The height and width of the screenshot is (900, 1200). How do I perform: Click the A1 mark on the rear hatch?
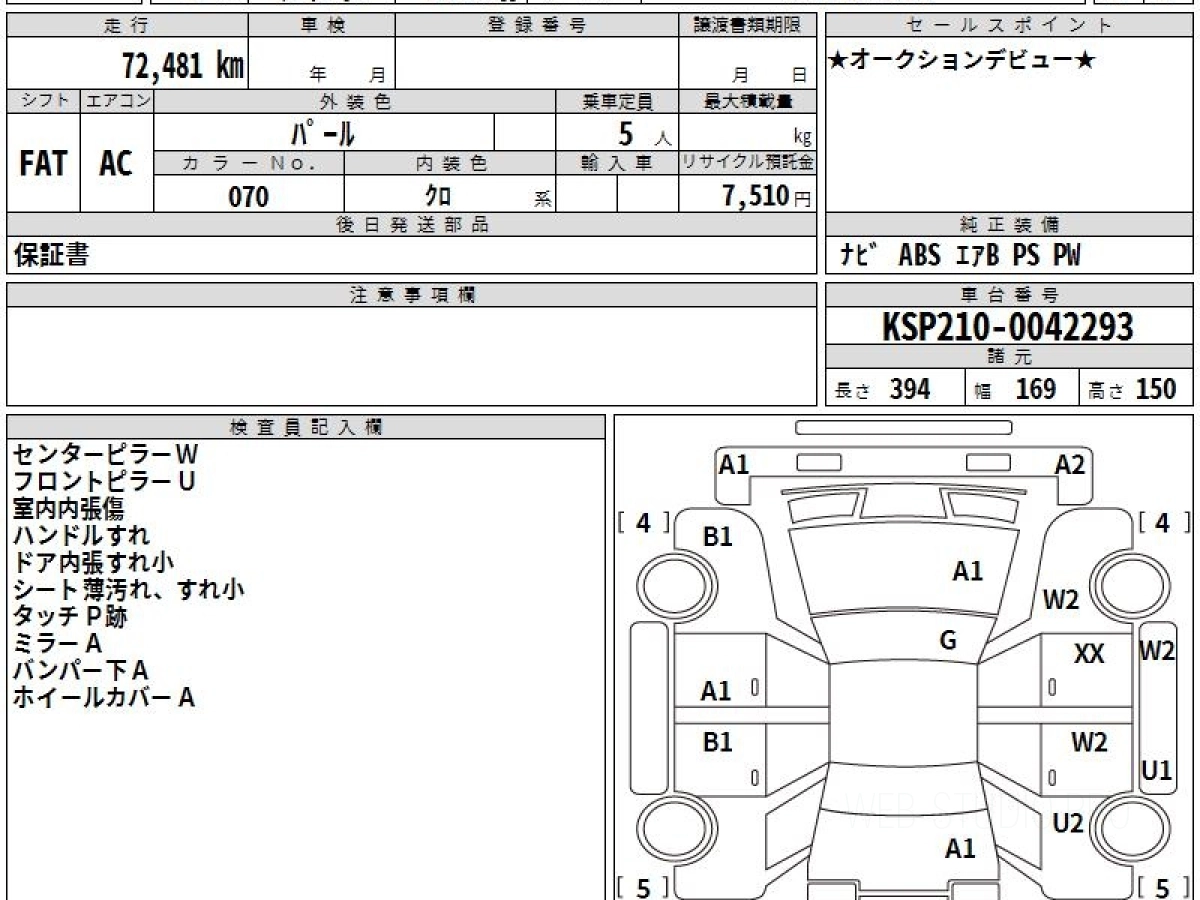[x=960, y=849]
